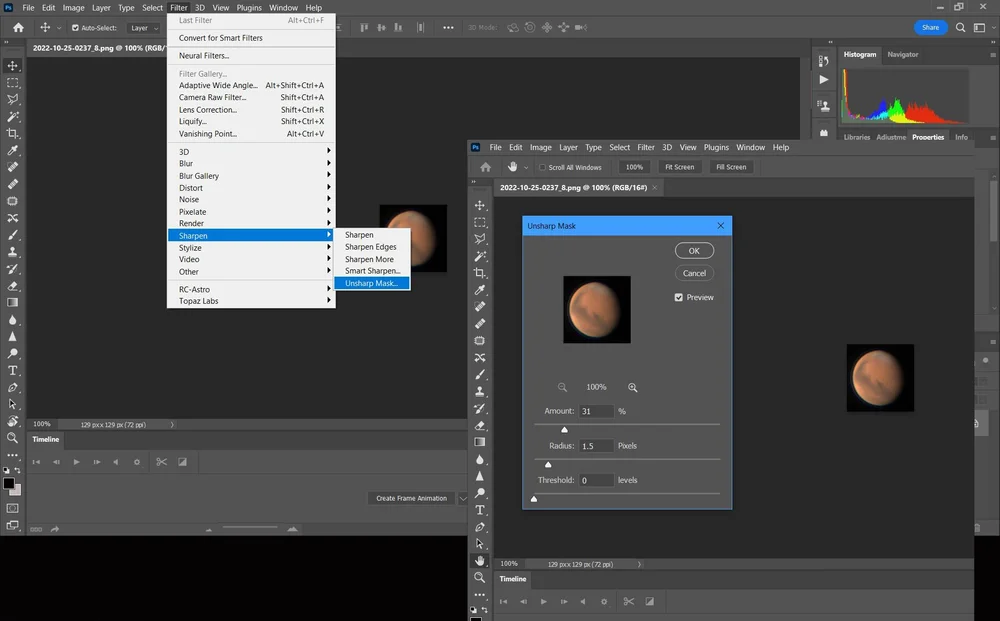Image resolution: width=1000 pixels, height=621 pixels.
Task: Expand the Stylize submenu in Filter menu
Action: click(x=251, y=247)
